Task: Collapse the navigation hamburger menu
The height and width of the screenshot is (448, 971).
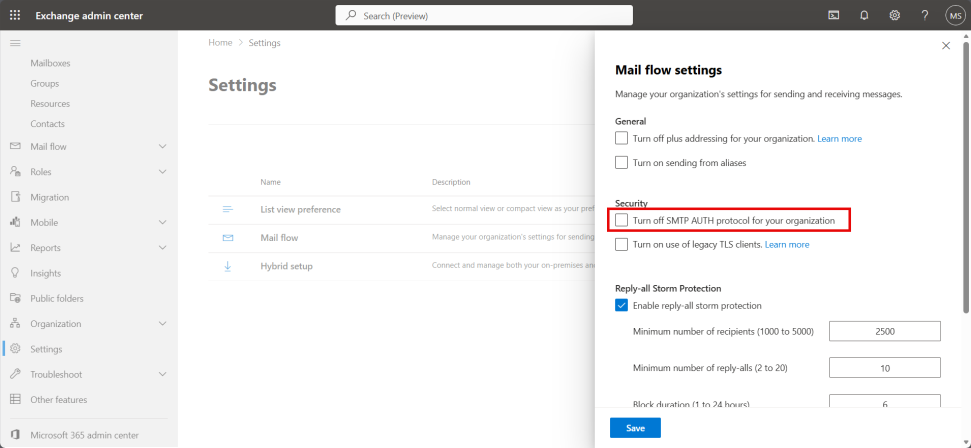Action: point(15,43)
